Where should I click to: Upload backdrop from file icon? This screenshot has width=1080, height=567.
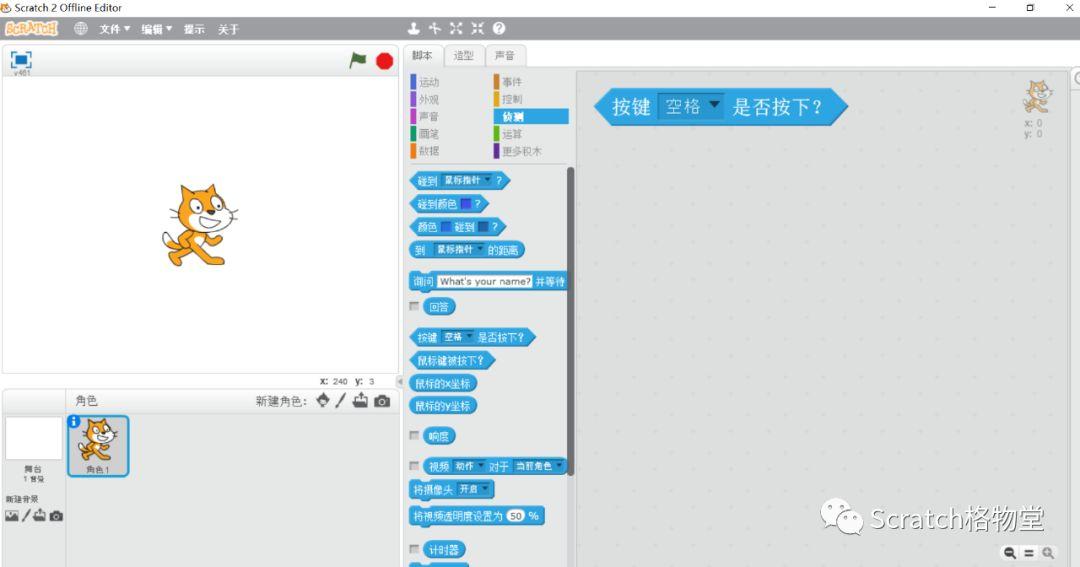click(x=40, y=515)
